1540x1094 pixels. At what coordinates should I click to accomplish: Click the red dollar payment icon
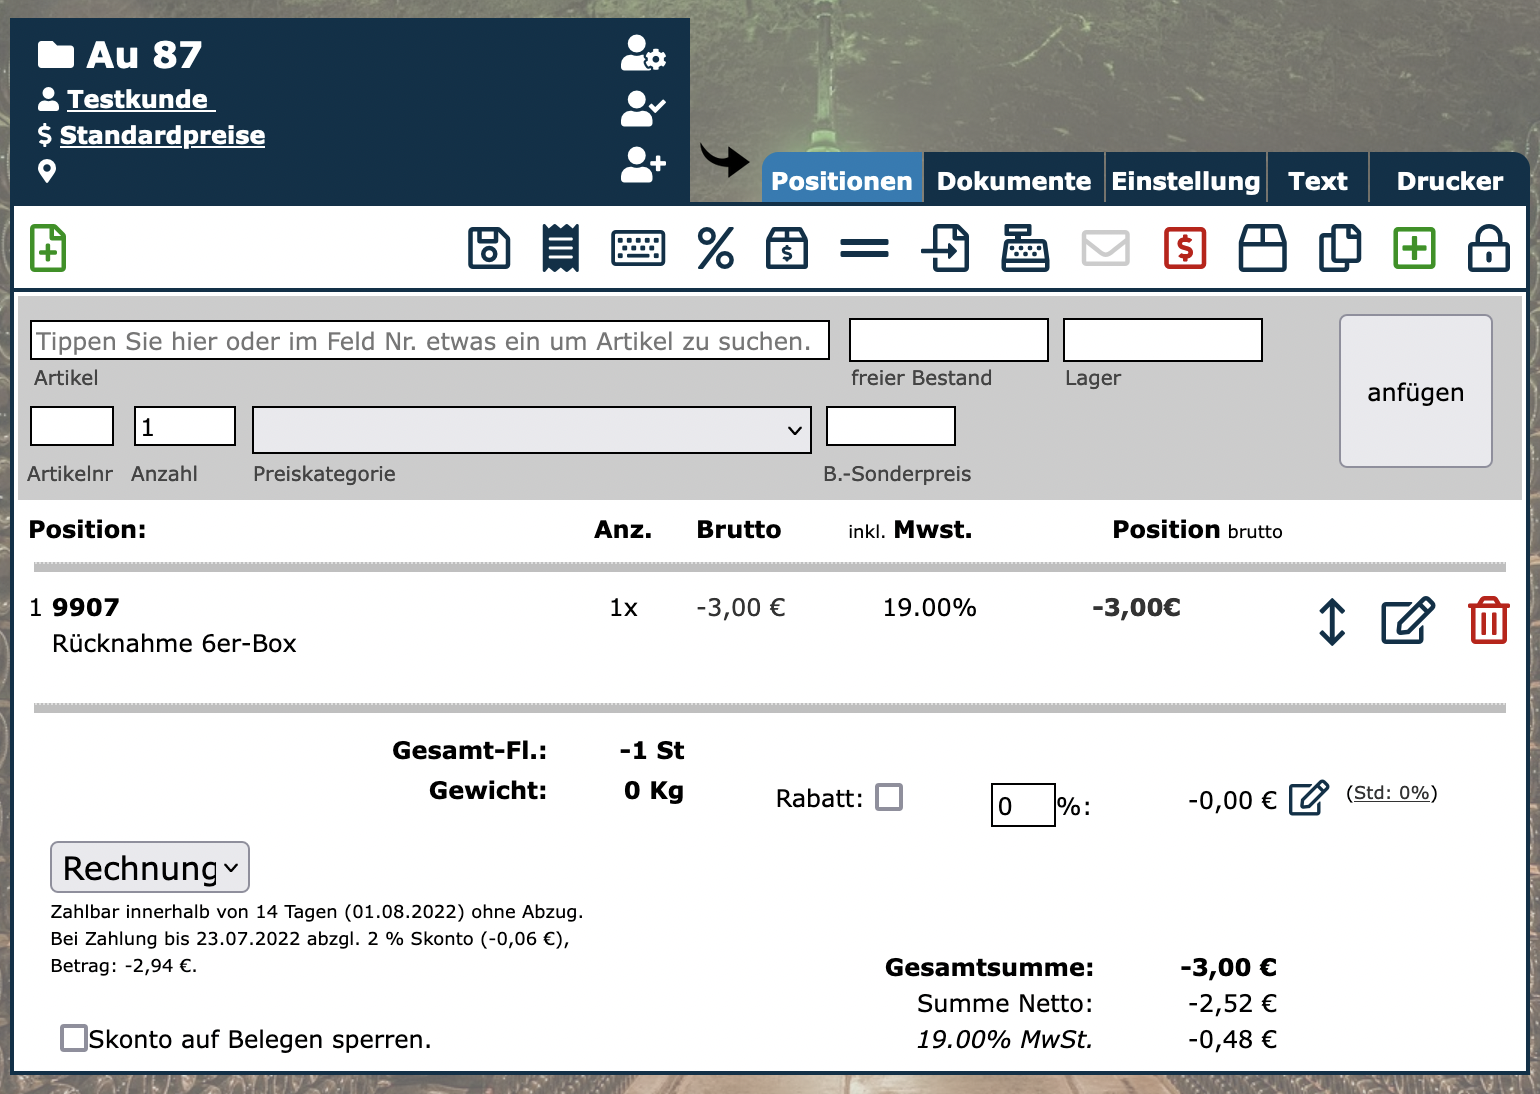(x=1185, y=248)
